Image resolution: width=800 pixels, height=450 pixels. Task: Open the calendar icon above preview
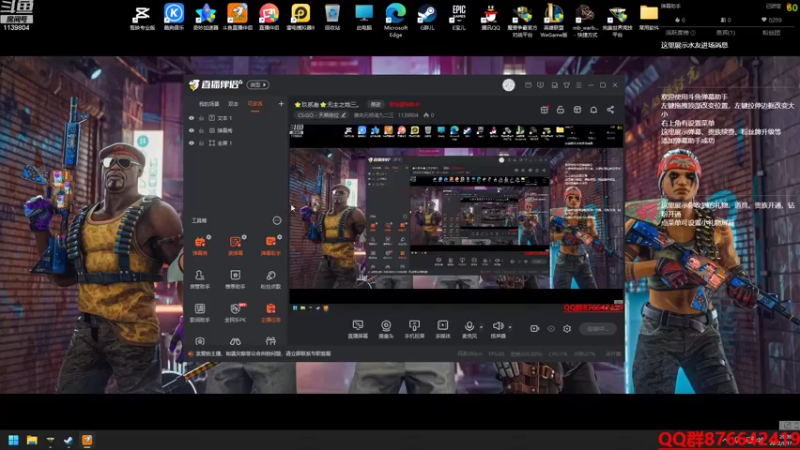544,110
